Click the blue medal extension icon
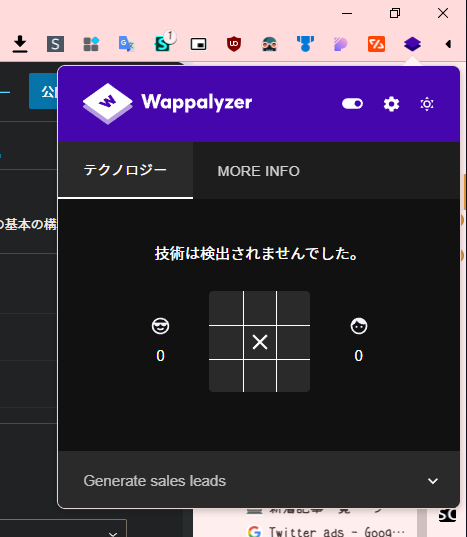The height and width of the screenshot is (537, 467). click(x=305, y=44)
